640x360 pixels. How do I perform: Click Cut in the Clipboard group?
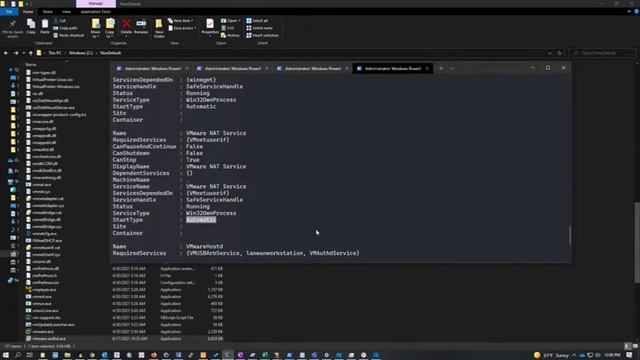tap(60, 20)
